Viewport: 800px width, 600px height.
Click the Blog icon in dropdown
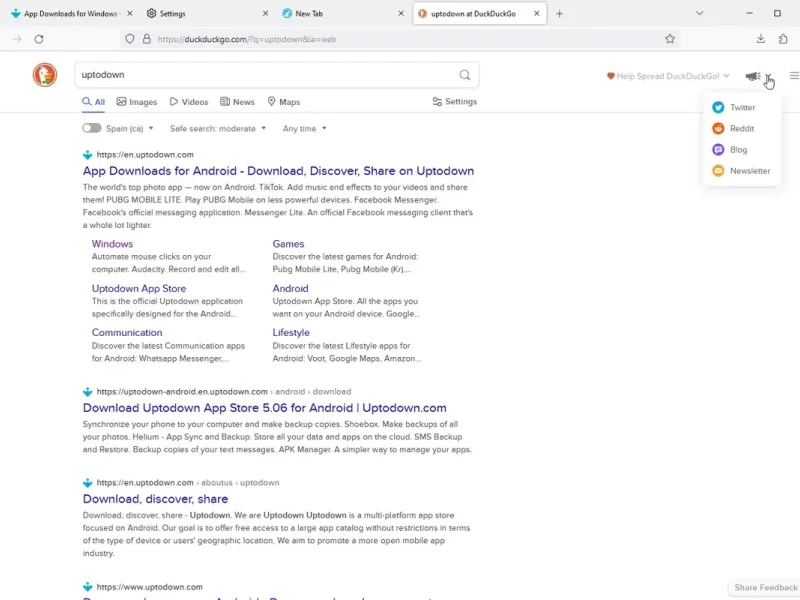click(718, 149)
